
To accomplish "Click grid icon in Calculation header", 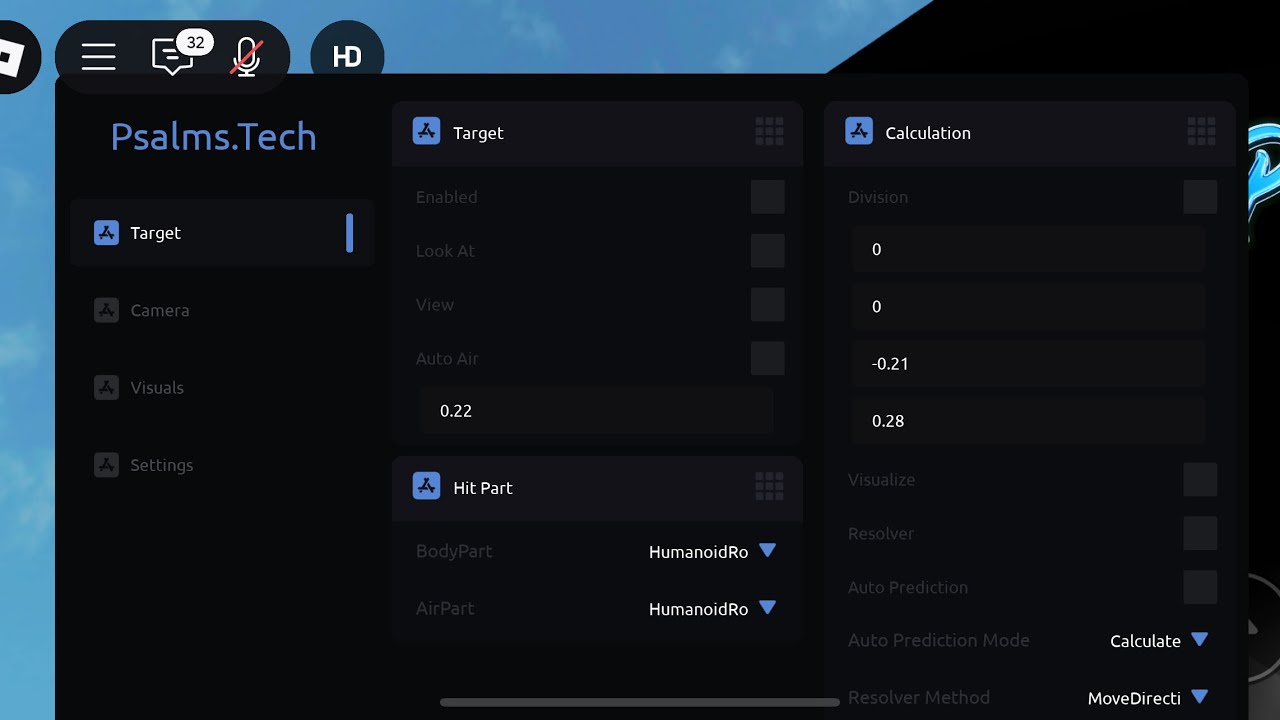I will 1201,131.
